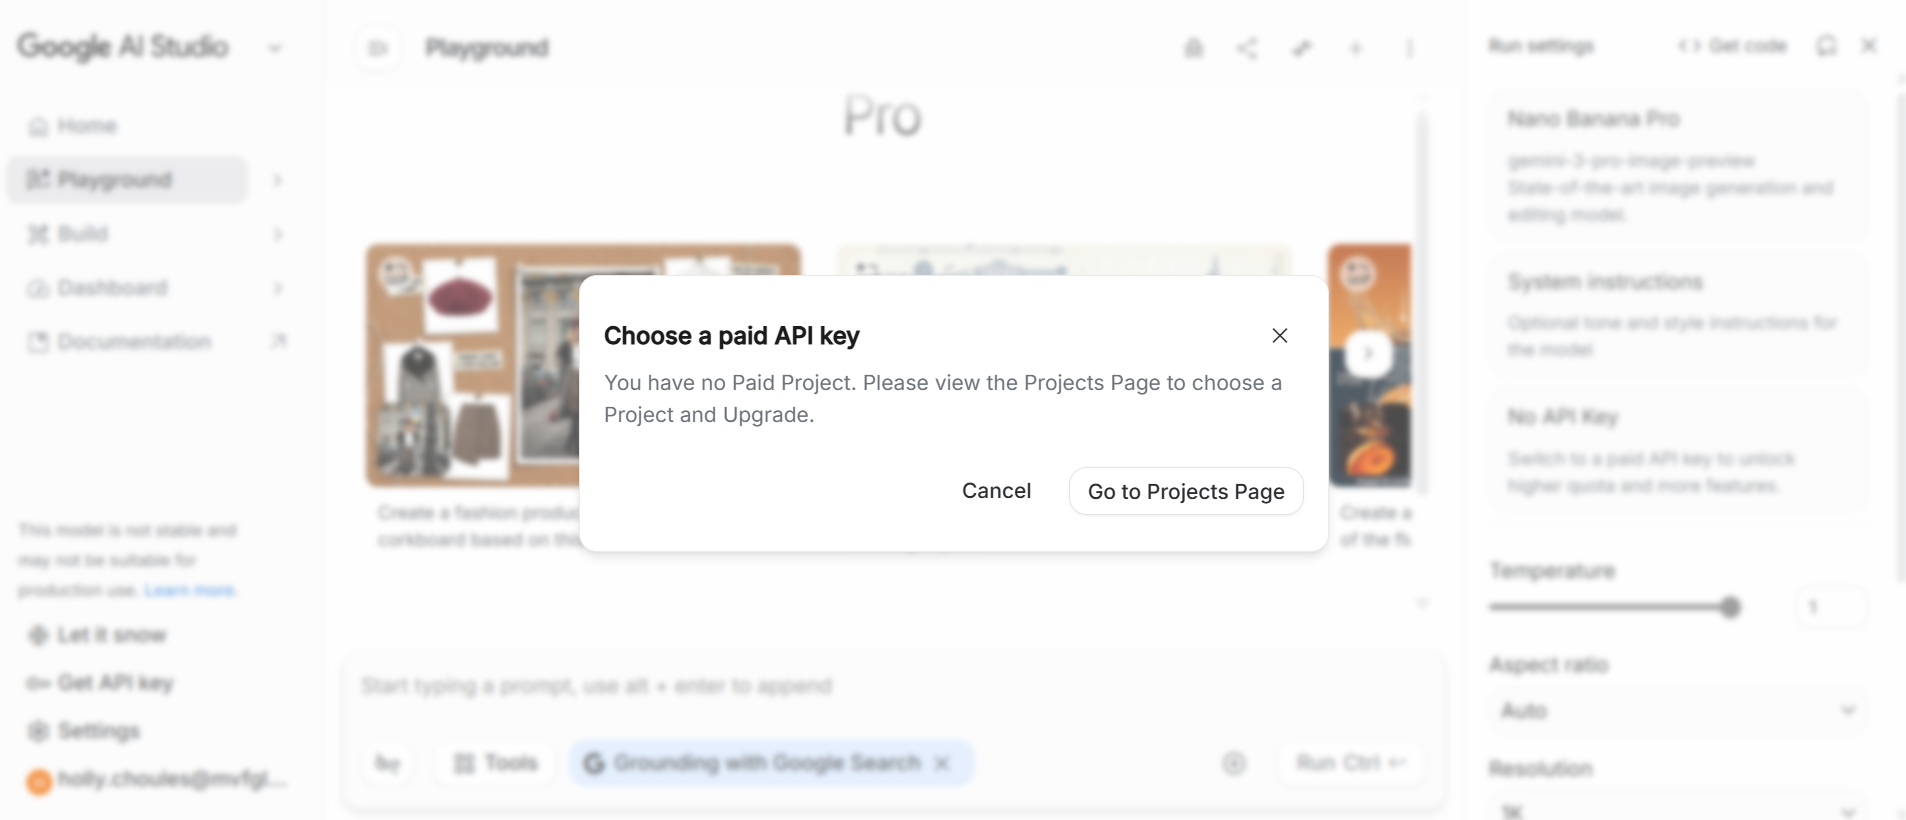Open the Aspect ratio dropdown showing Auto
This screenshot has height=820, width=1906.
pyautogui.click(x=1676, y=709)
